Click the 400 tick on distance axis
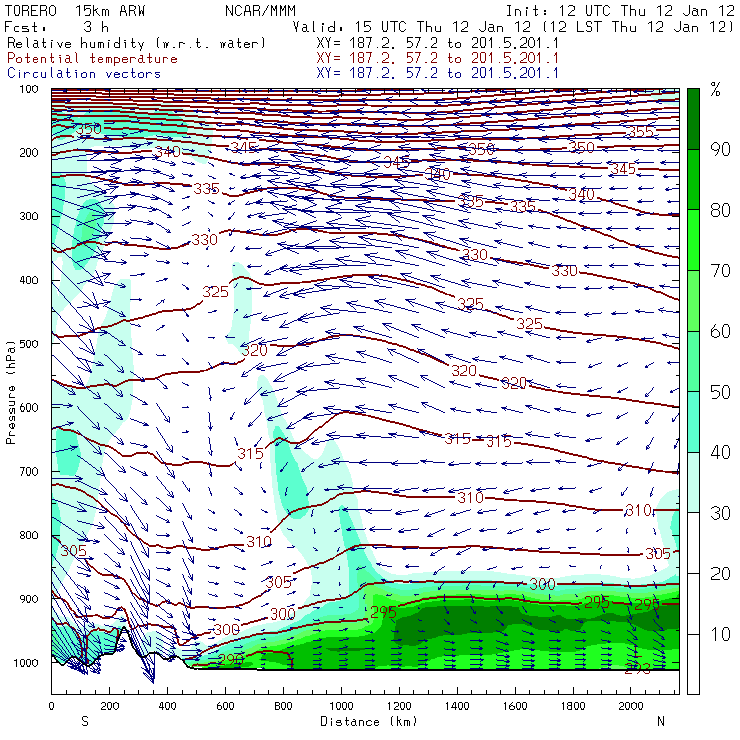 click(168, 706)
